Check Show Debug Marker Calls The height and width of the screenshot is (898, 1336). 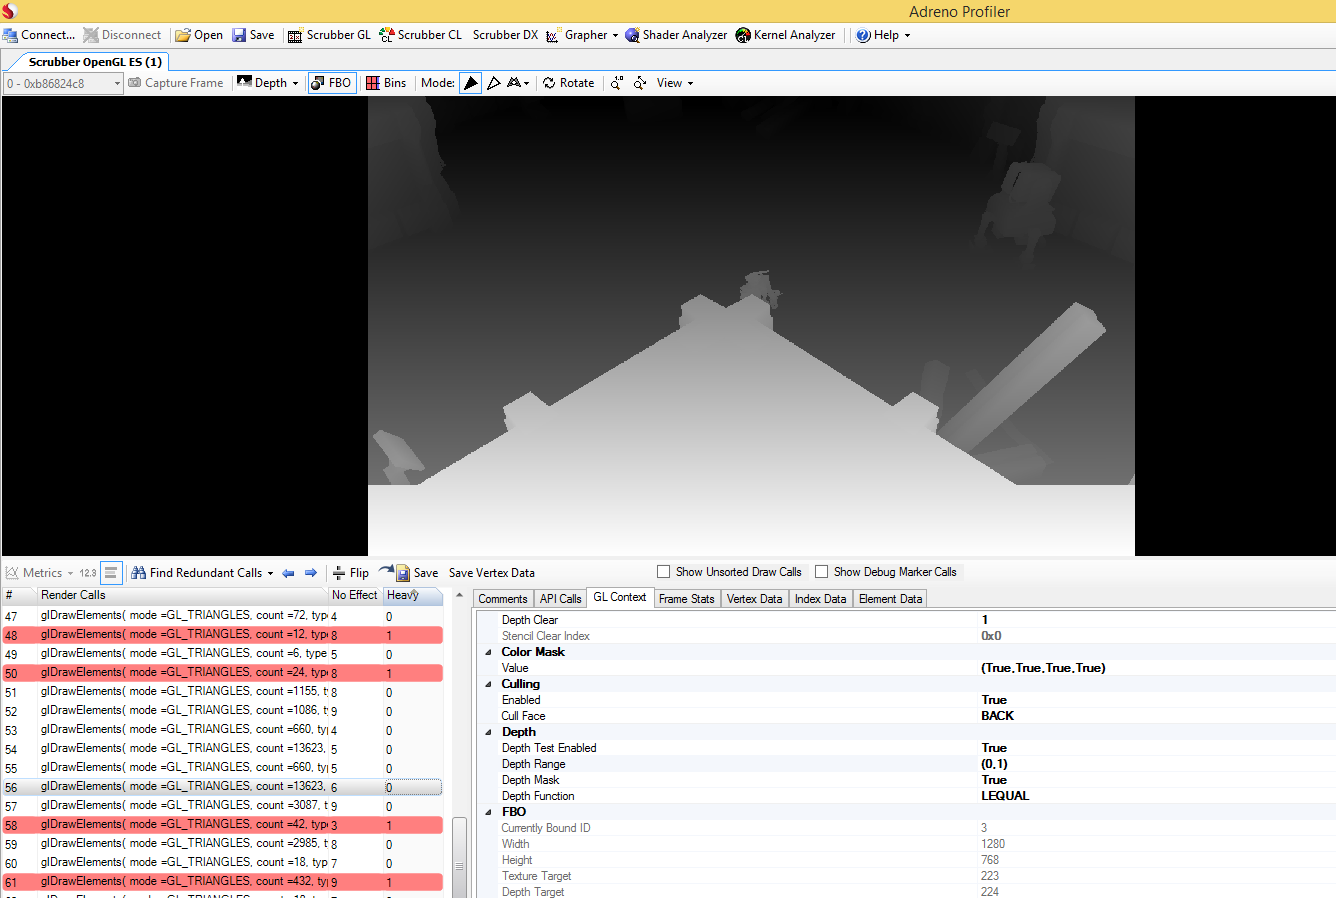(x=821, y=572)
